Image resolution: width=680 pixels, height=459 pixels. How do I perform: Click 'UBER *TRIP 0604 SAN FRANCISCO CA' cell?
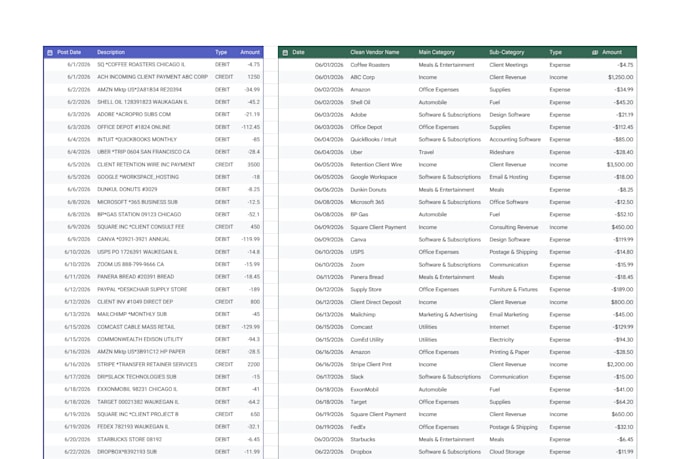(x=144, y=152)
